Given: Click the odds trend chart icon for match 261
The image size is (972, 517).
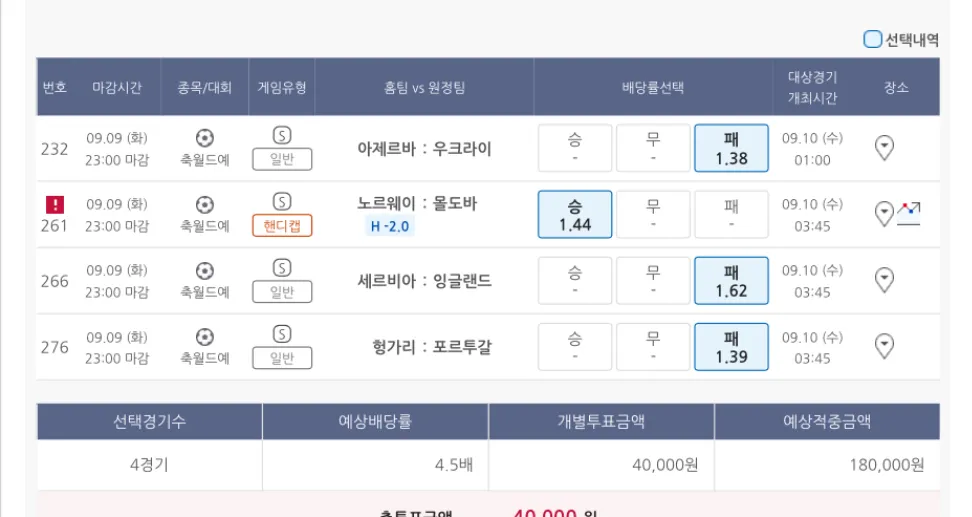Looking at the screenshot, I should tap(909, 212).
